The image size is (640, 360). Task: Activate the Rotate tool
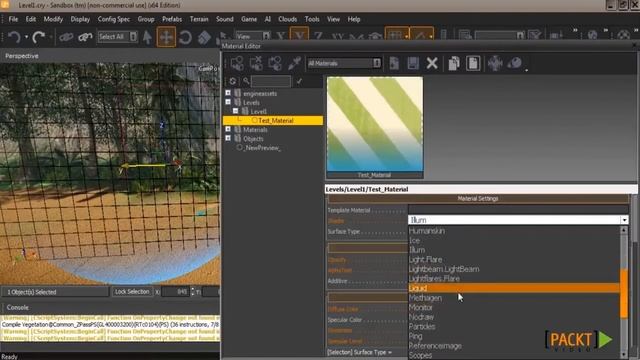(x=185, y=37)
